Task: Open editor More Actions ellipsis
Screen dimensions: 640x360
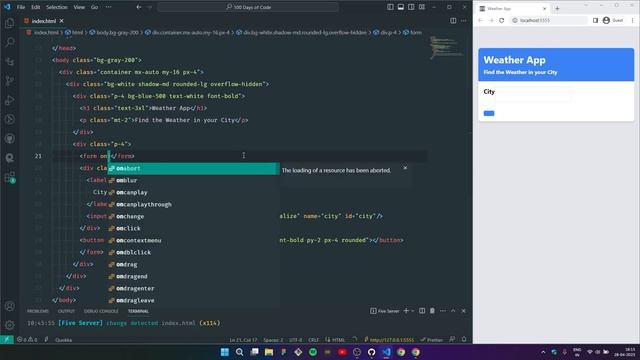Action: pos(464,21)
